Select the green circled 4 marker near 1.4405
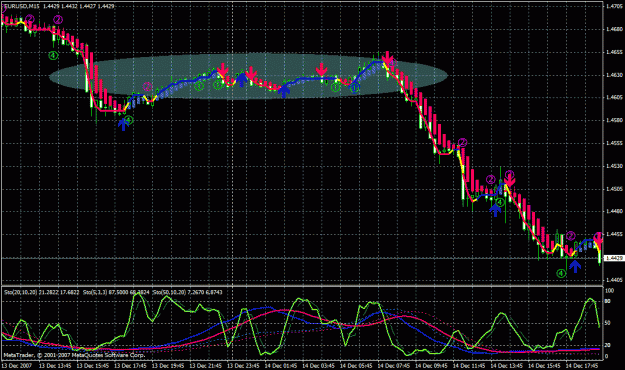 pos(561,274)
